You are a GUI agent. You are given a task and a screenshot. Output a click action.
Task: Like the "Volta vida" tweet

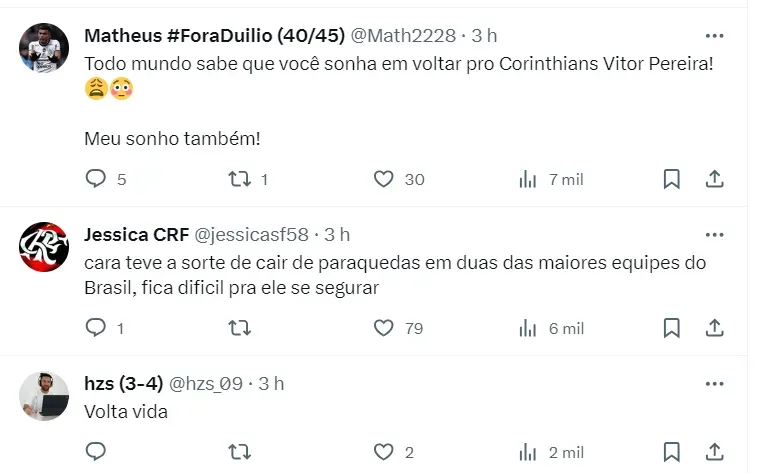click(384, 452)
